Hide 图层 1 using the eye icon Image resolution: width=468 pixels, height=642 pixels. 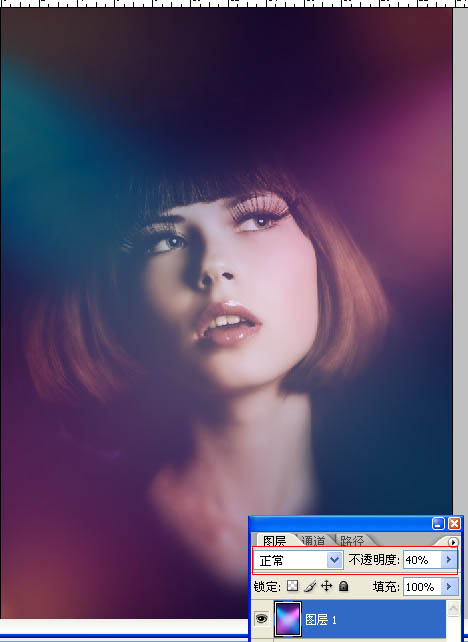coord(261,618)
